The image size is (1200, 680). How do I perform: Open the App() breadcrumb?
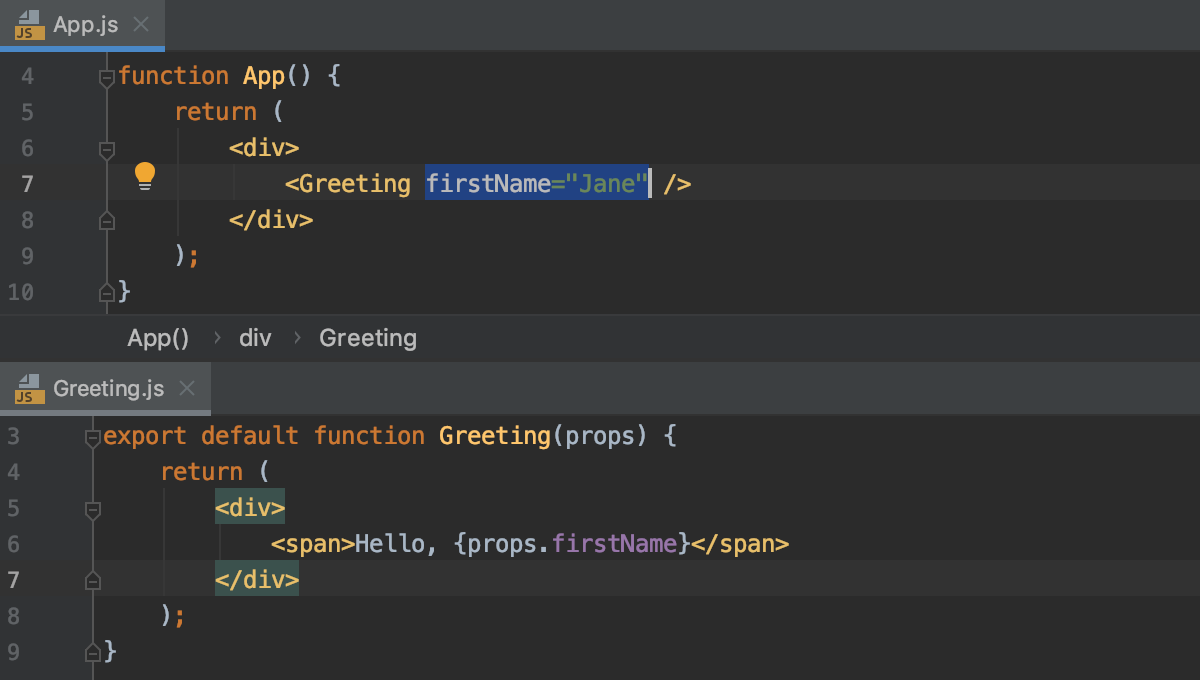[x=157, y=338]
